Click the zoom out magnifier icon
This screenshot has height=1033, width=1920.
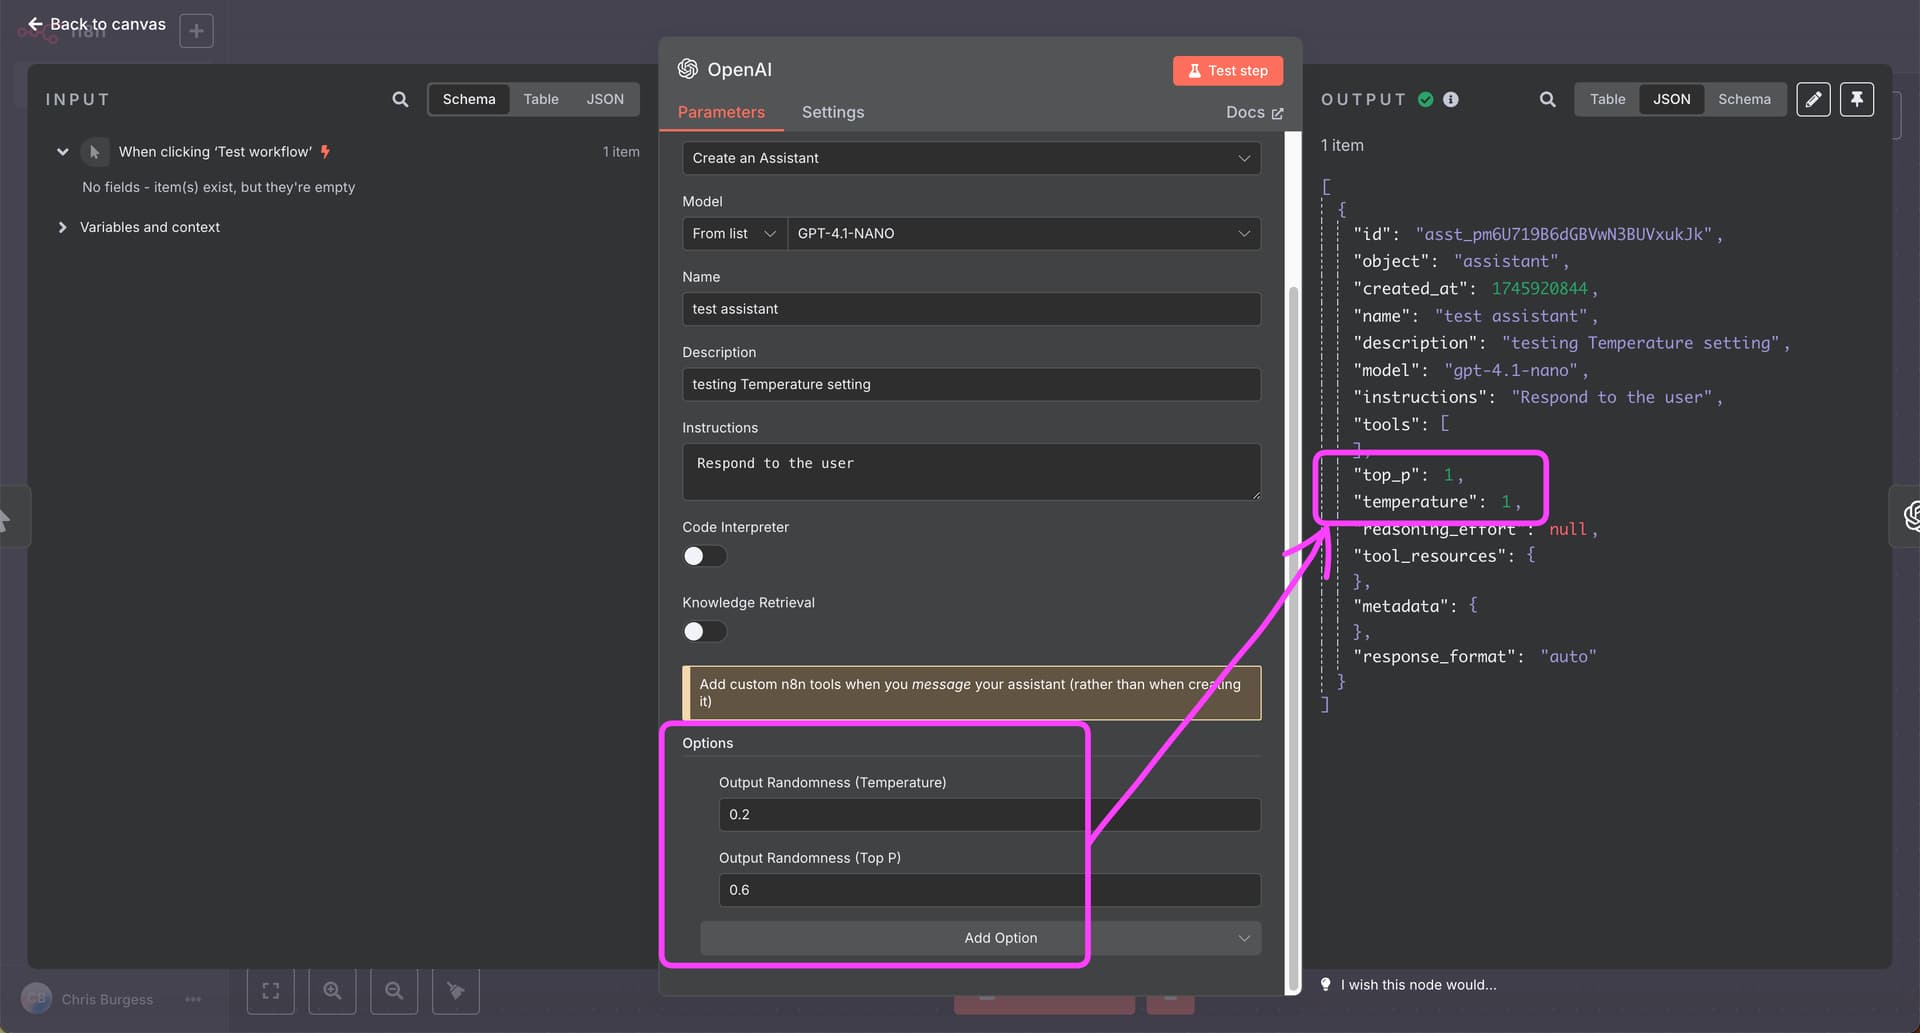[x=394, y=990]
